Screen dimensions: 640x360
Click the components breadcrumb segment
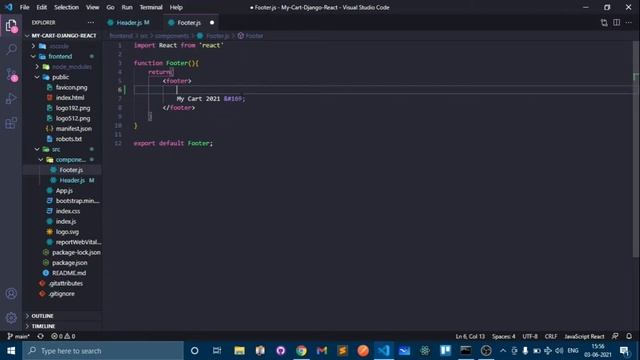click(x=172, y=36)
